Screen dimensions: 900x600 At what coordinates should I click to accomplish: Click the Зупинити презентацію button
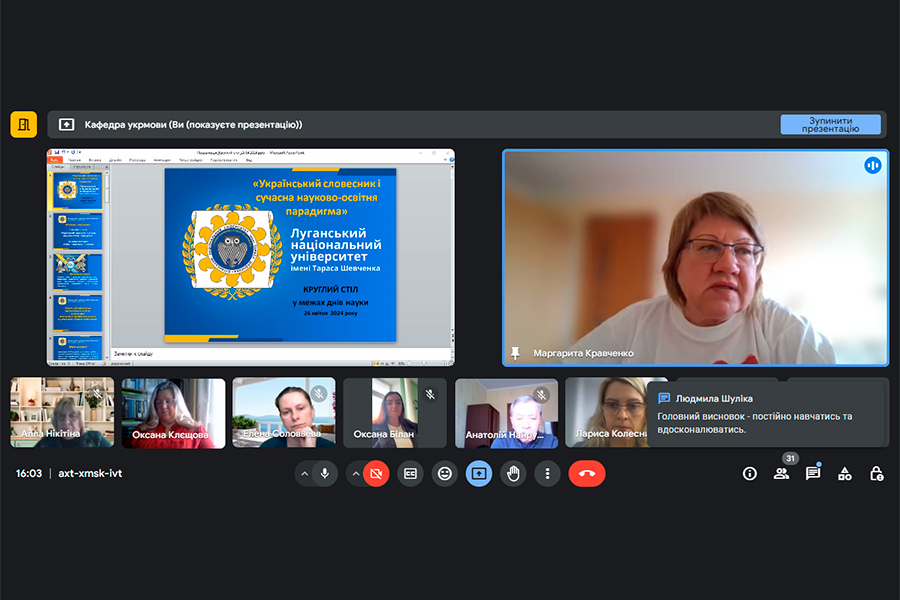[831, 125]
